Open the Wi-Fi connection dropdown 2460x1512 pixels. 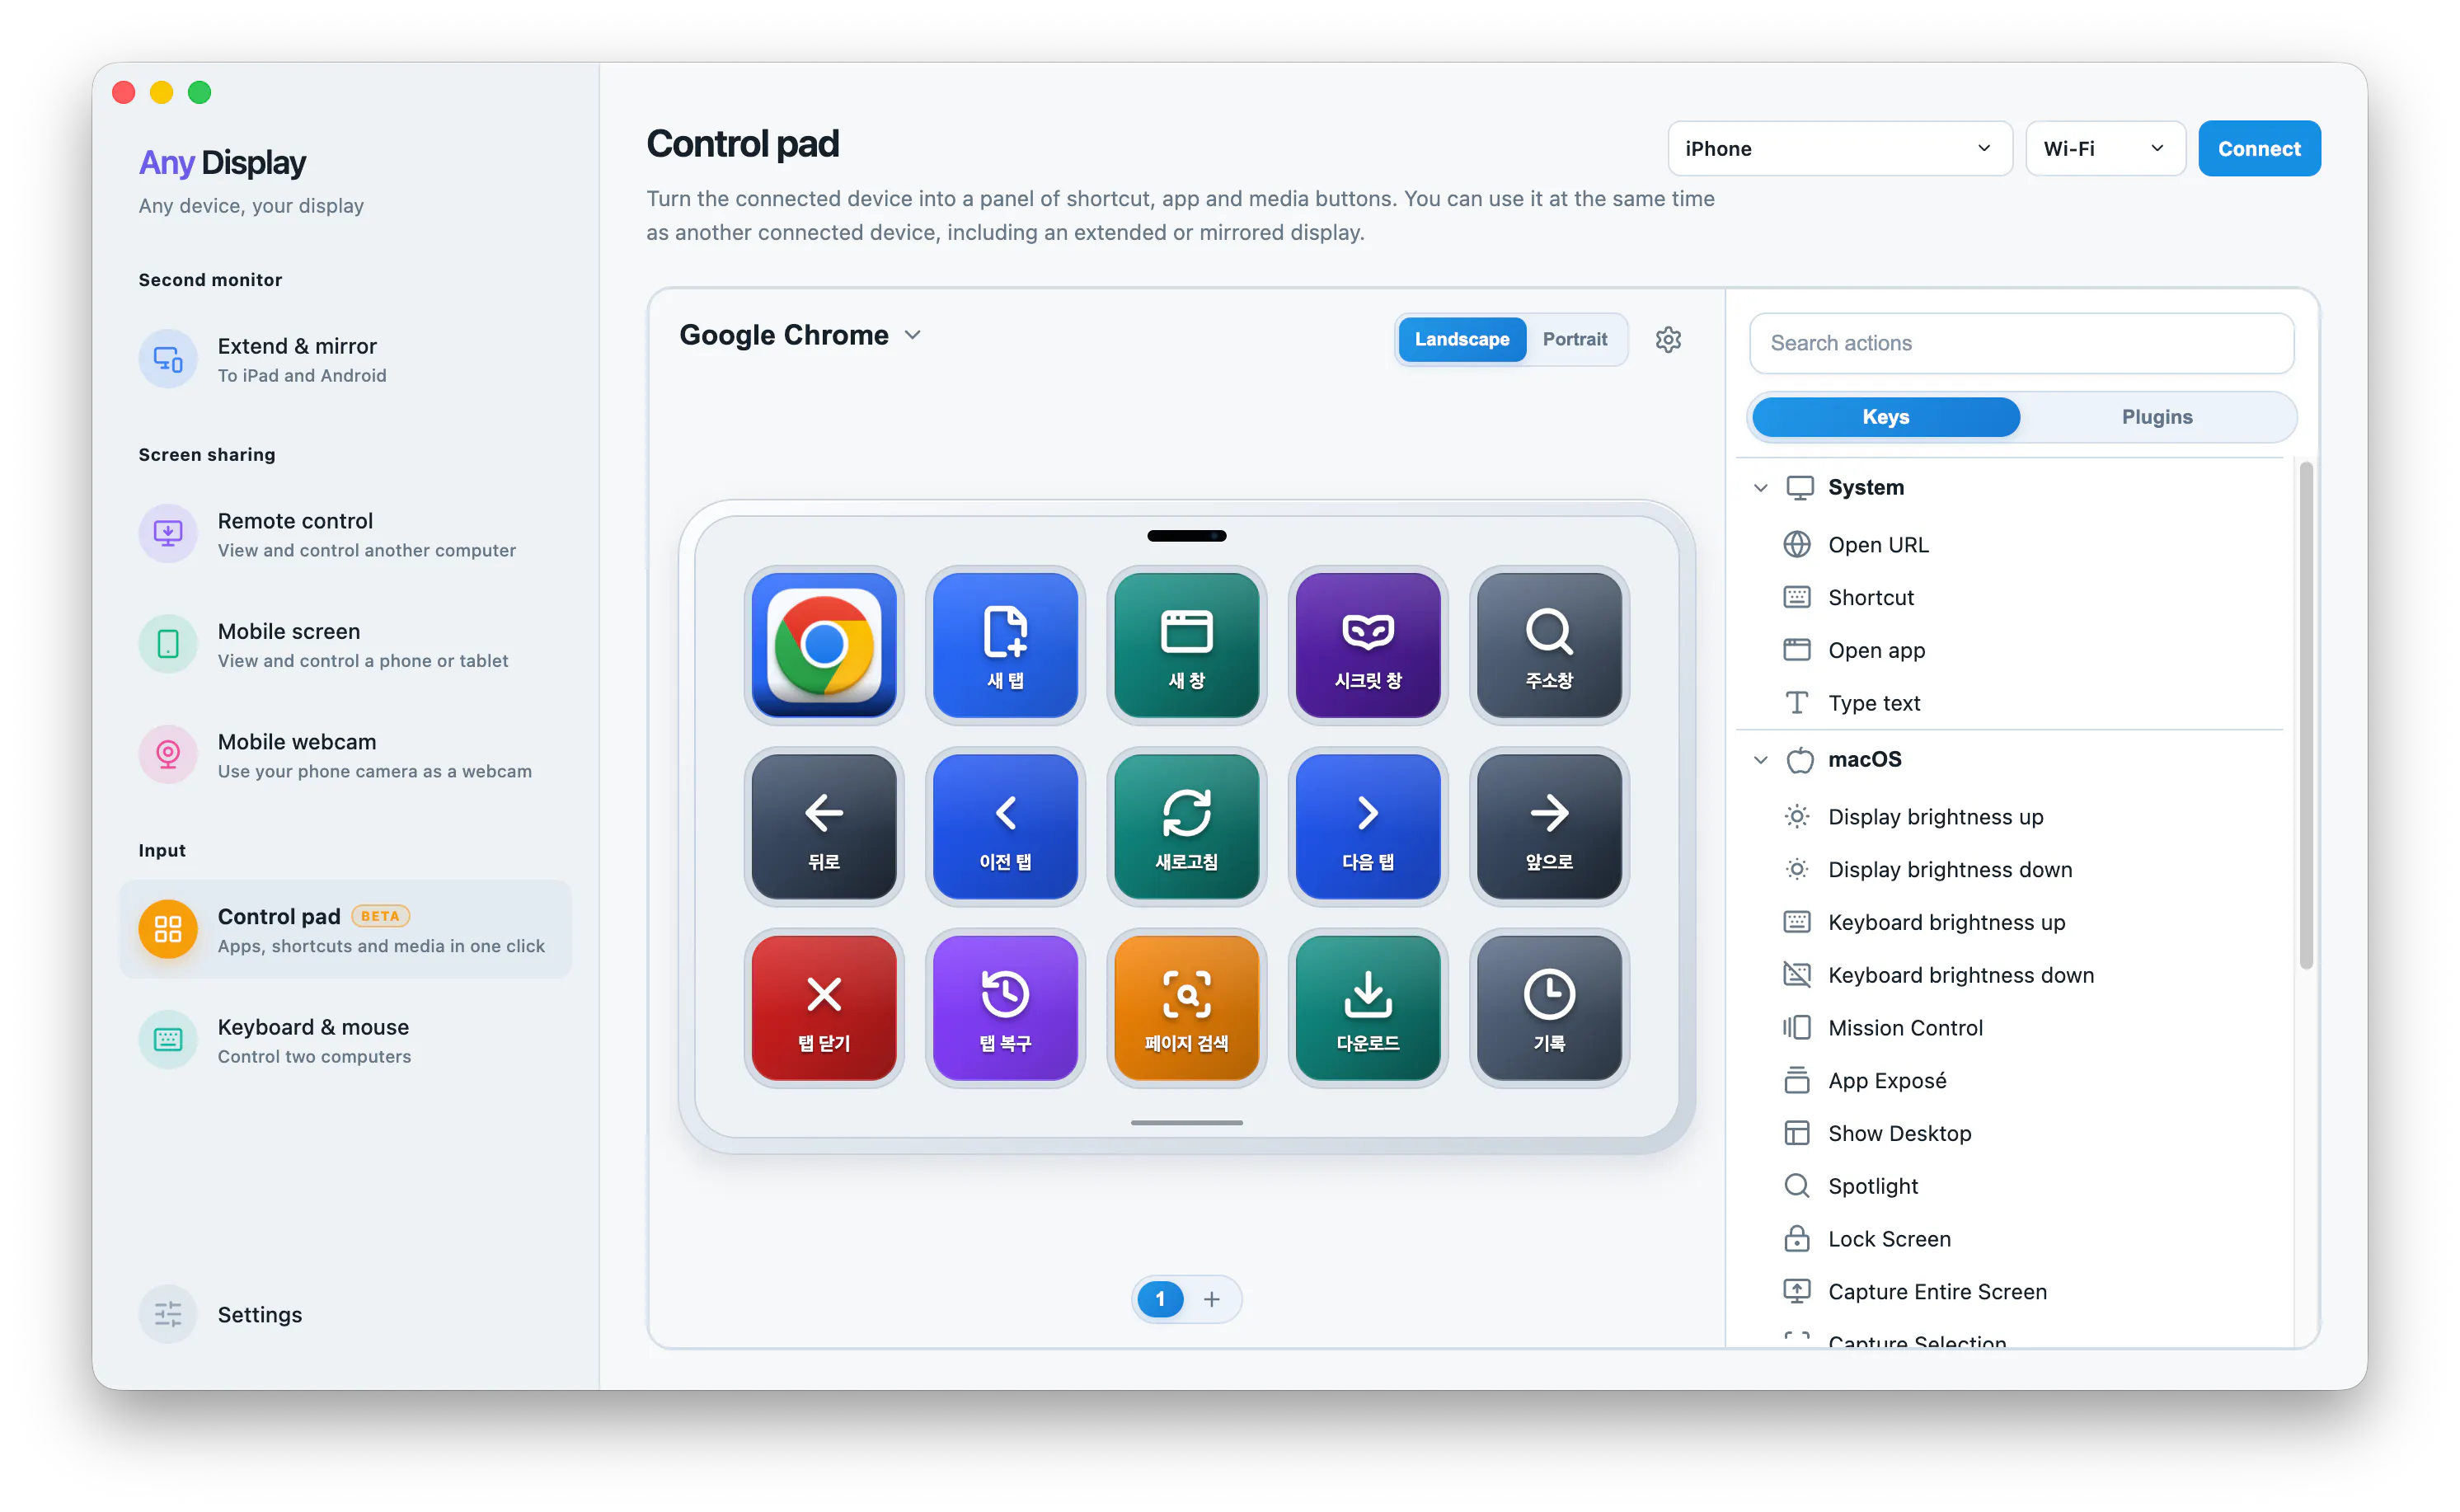2105,148
